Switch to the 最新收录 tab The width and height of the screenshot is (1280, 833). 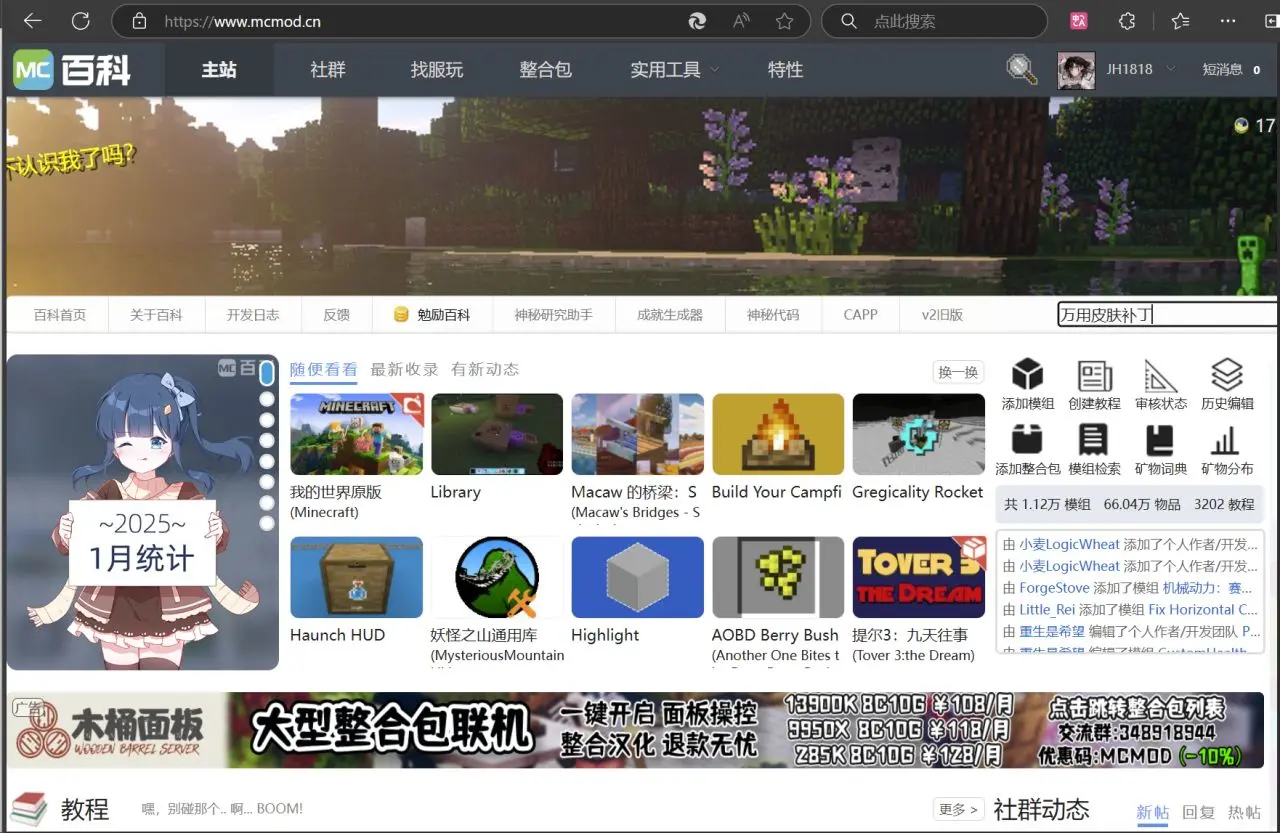pyautogui.click(x=404, y=369)
